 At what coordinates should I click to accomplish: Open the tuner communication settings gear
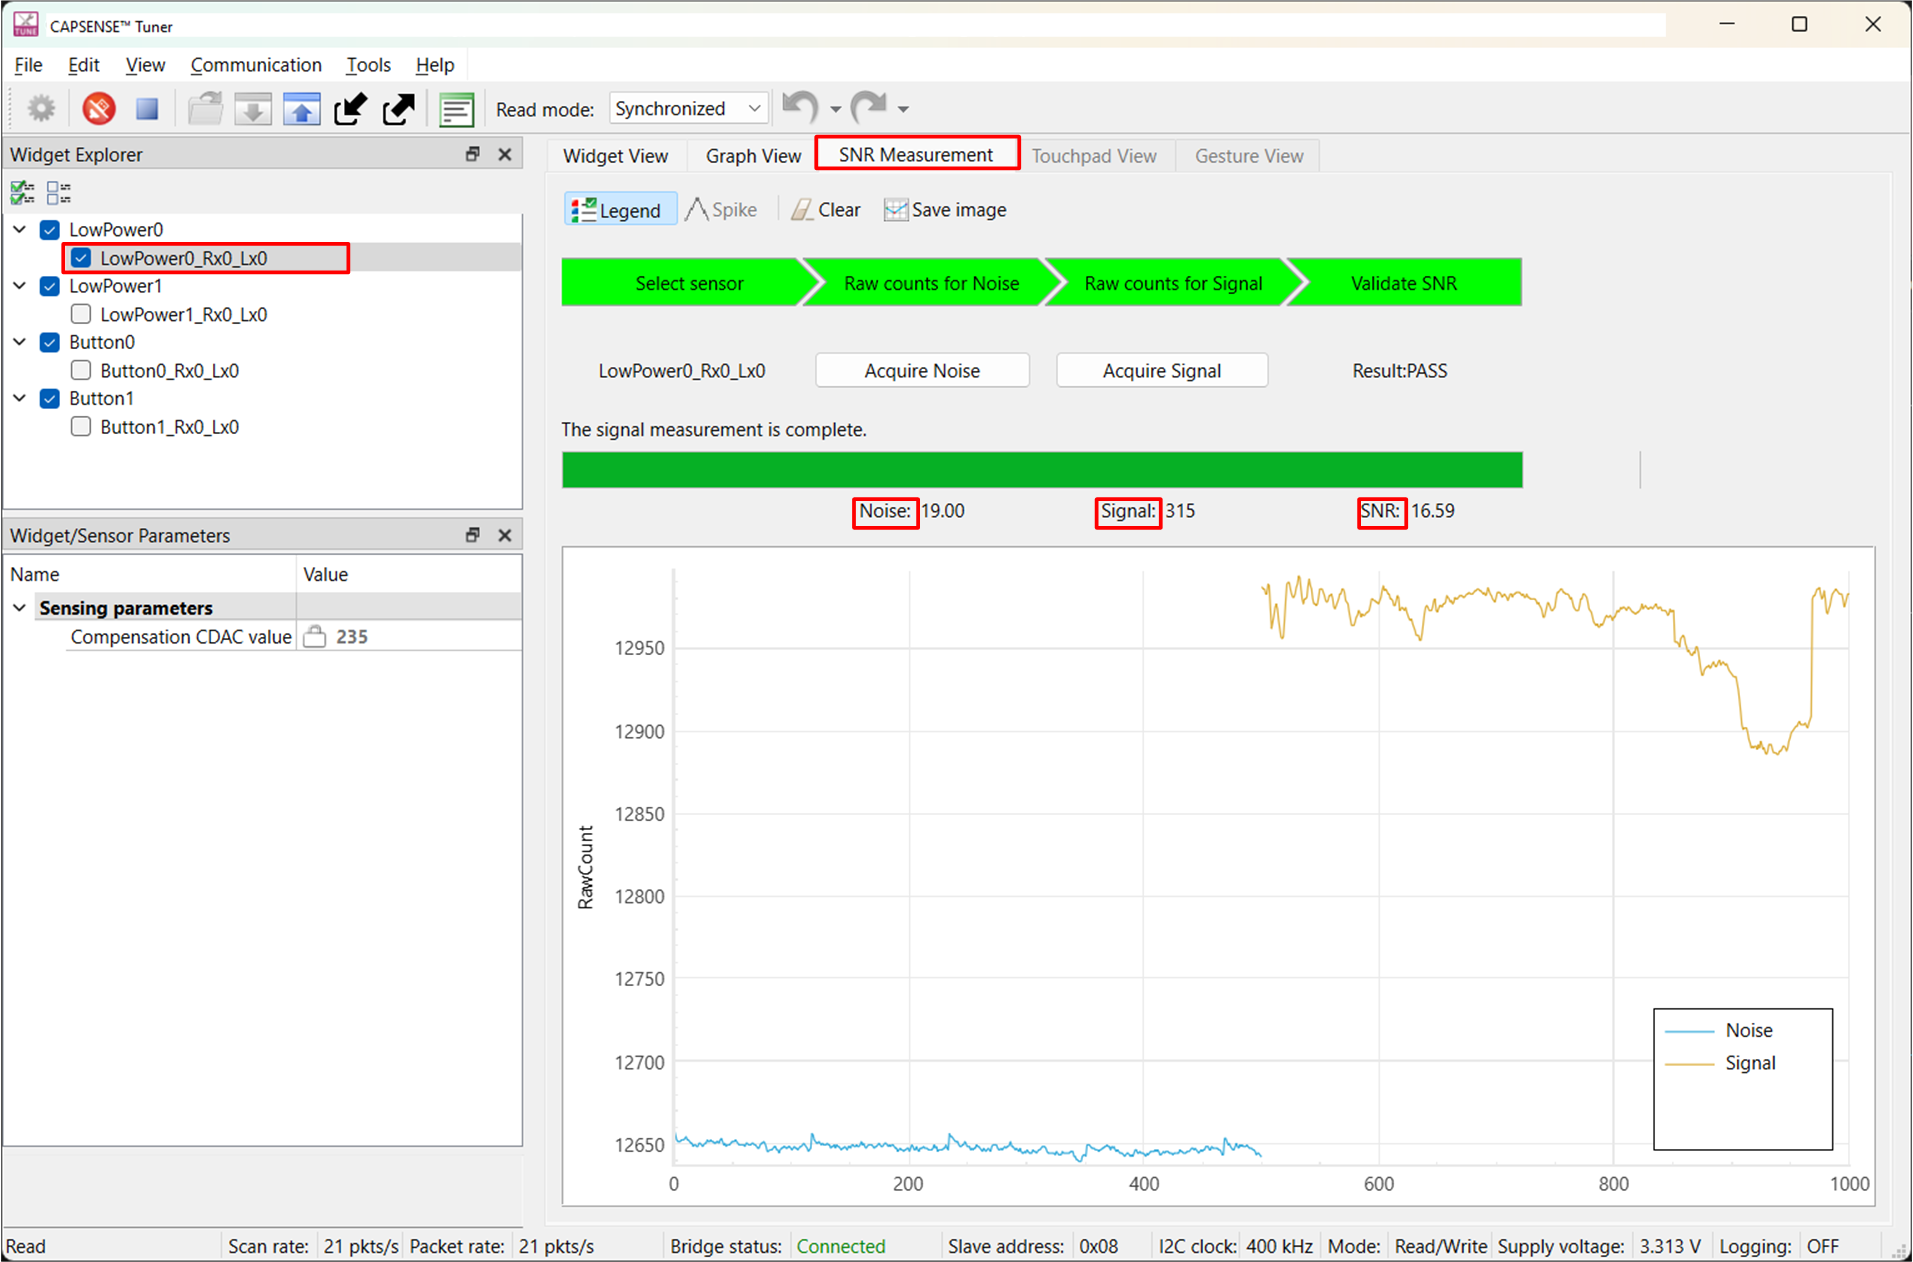pos(41,108)
